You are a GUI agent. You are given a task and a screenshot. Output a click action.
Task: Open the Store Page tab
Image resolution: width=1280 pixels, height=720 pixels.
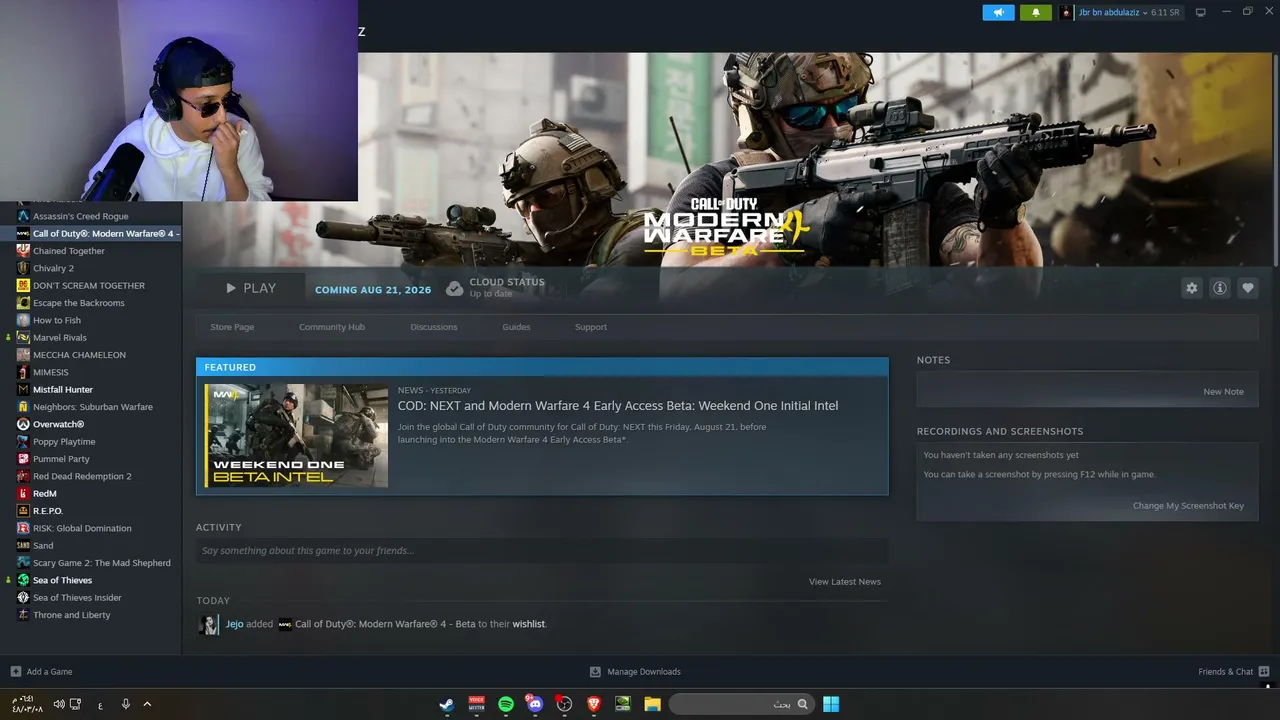(232, 327)
